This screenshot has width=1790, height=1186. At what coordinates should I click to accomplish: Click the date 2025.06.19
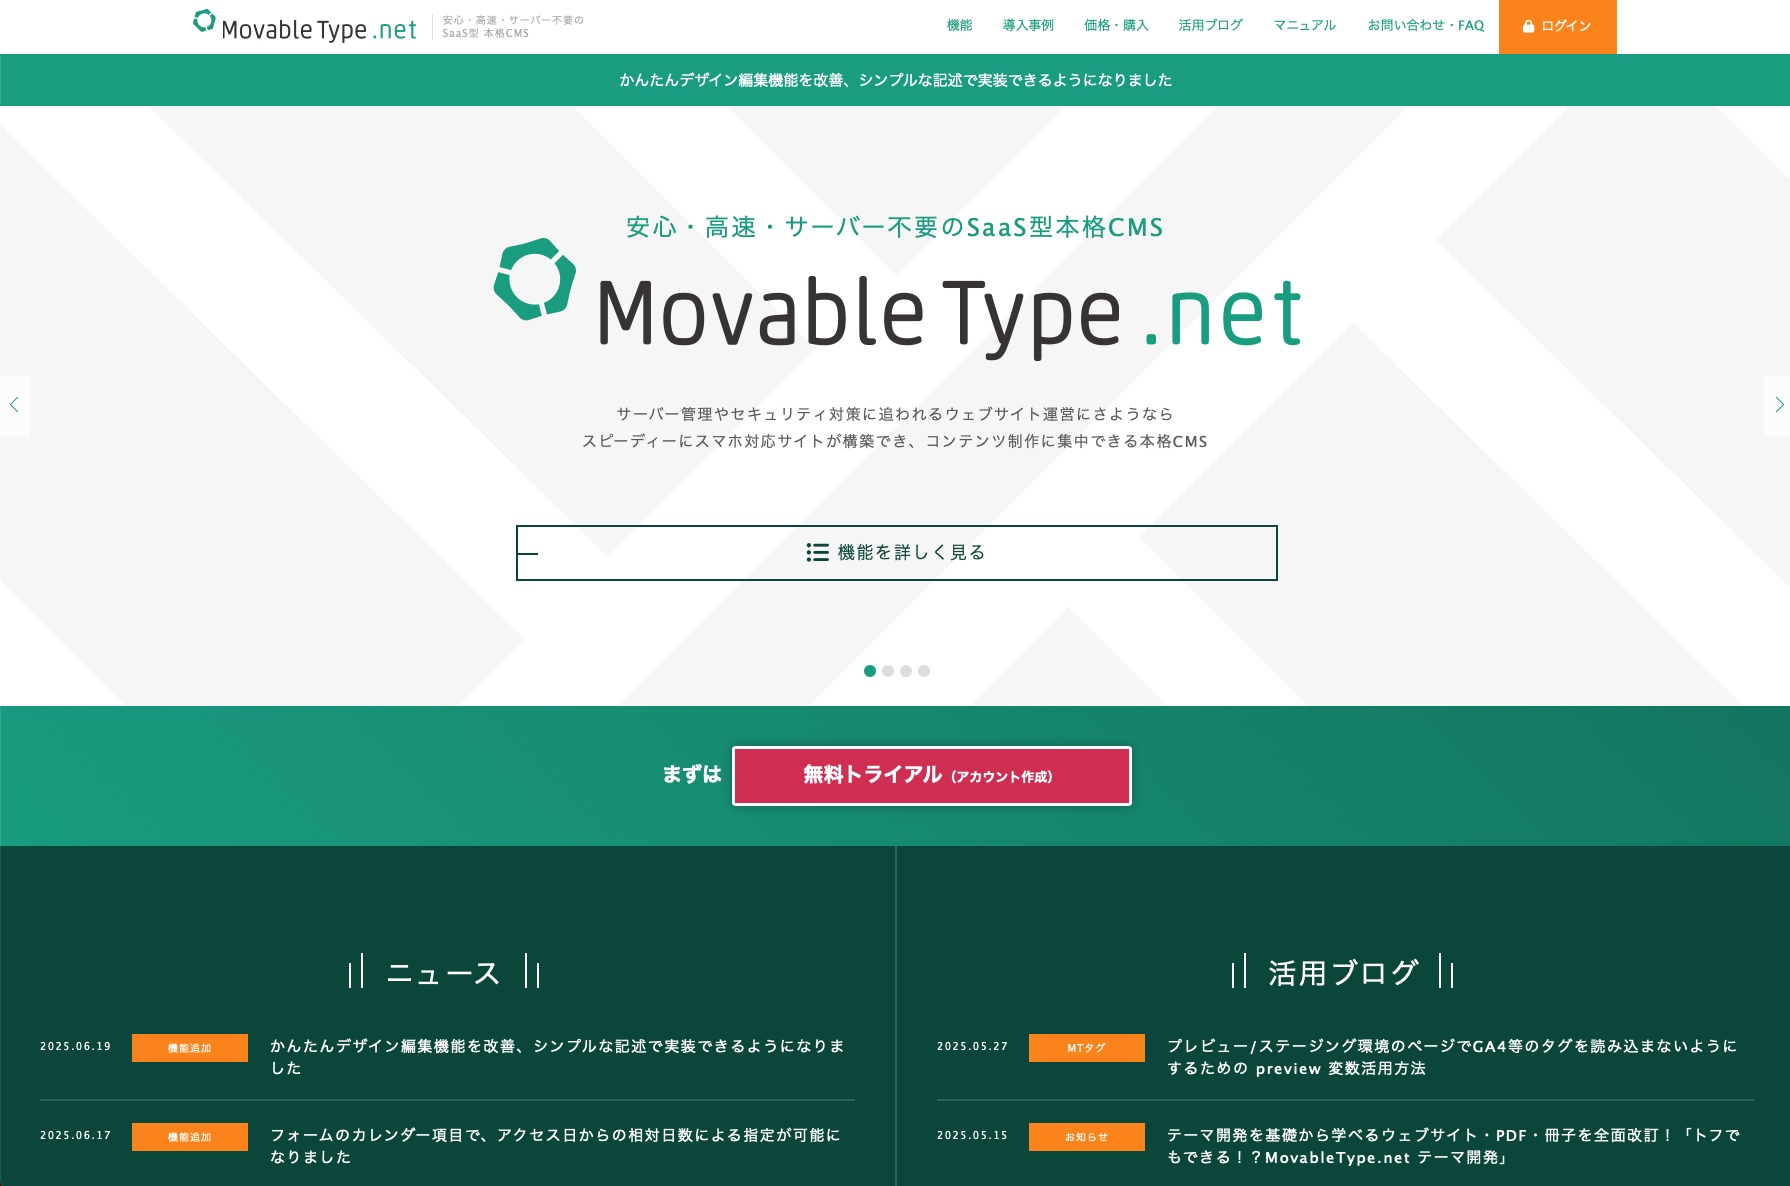coord(76,1047)
